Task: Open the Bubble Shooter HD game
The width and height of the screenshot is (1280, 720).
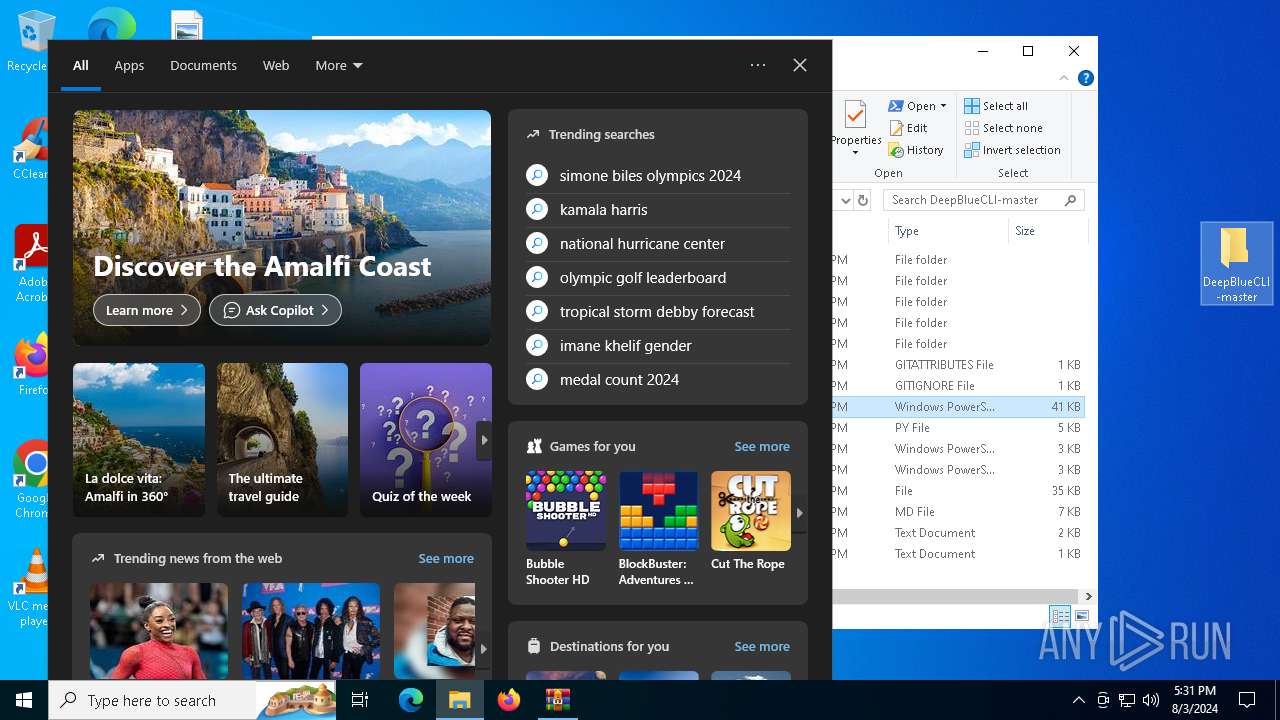Action: click(x=565, y=529)
